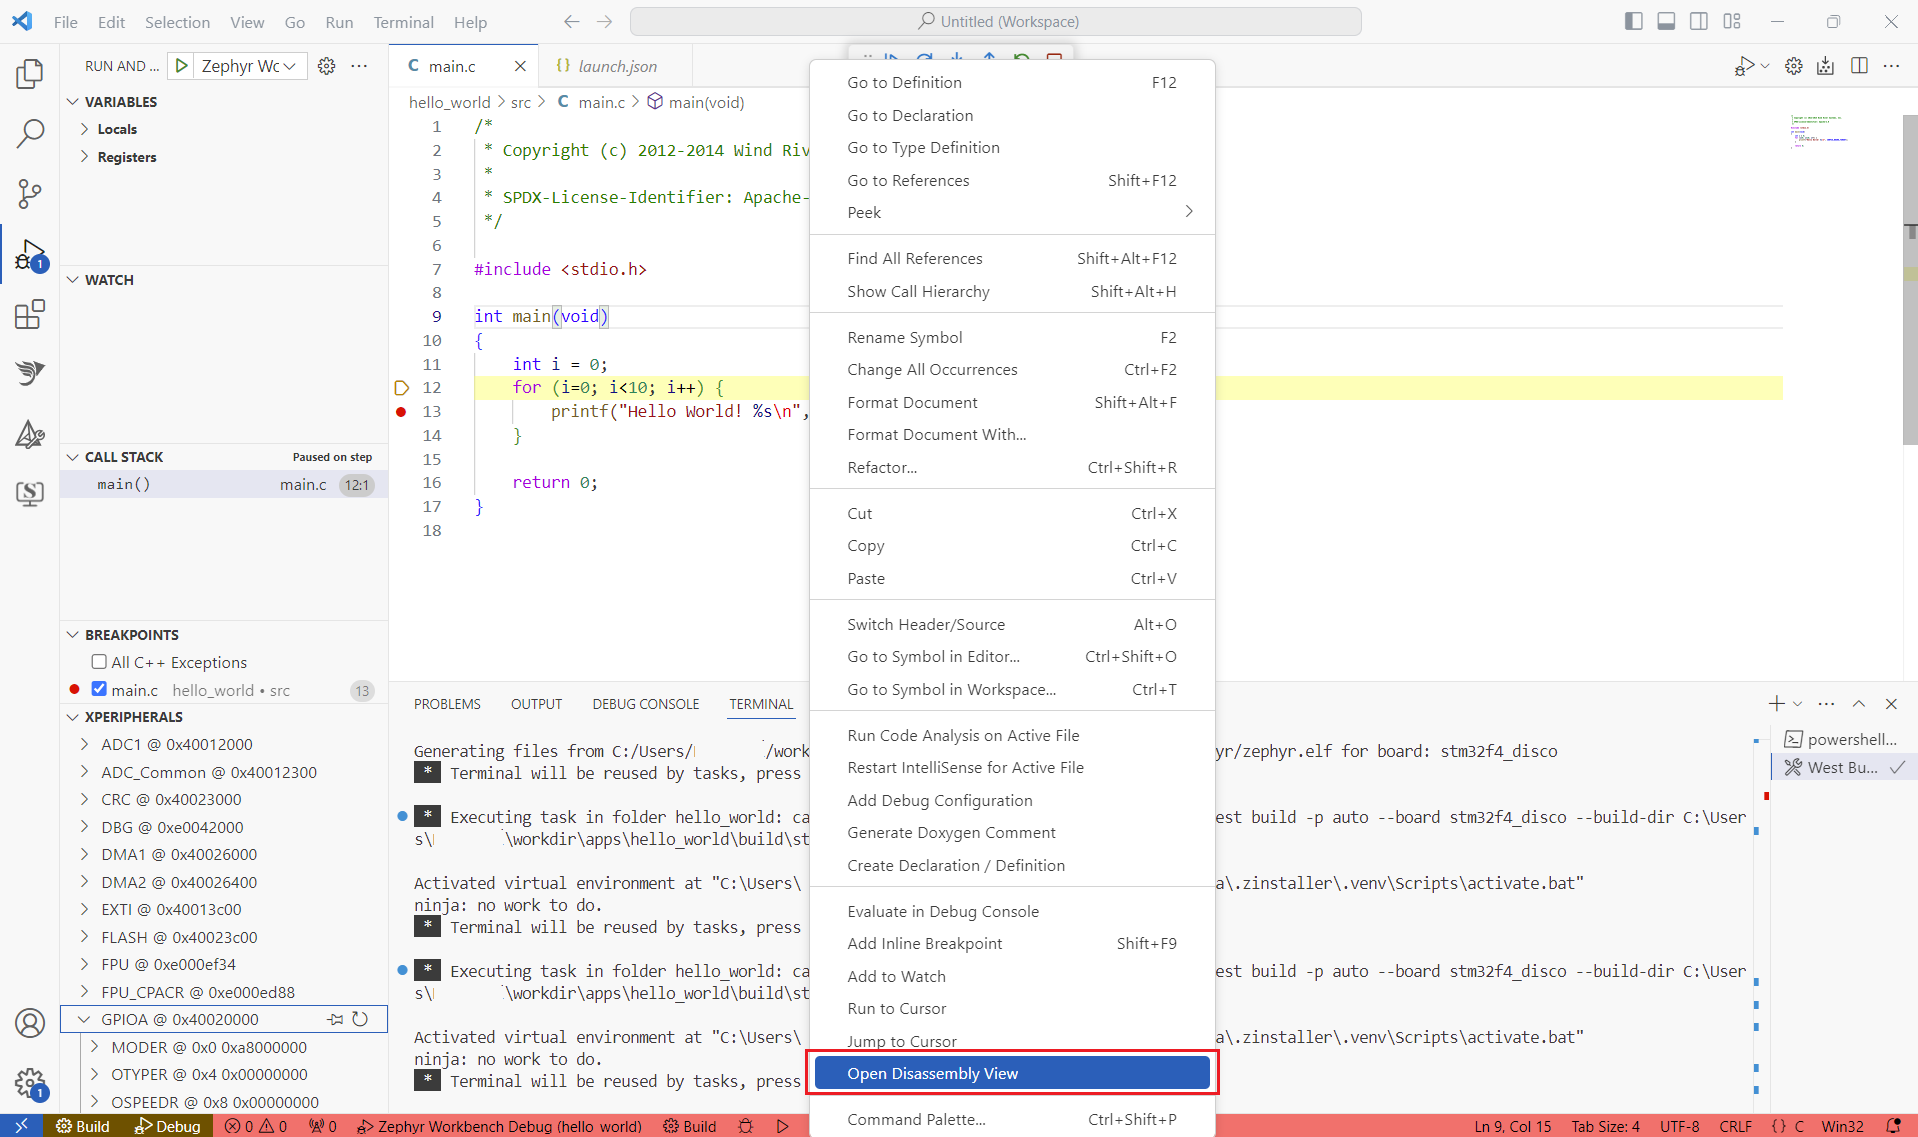Viewport: 1918px width, 1137px height.
Task: Open the split editor icon top right
Action: (x=1860, y=66)
